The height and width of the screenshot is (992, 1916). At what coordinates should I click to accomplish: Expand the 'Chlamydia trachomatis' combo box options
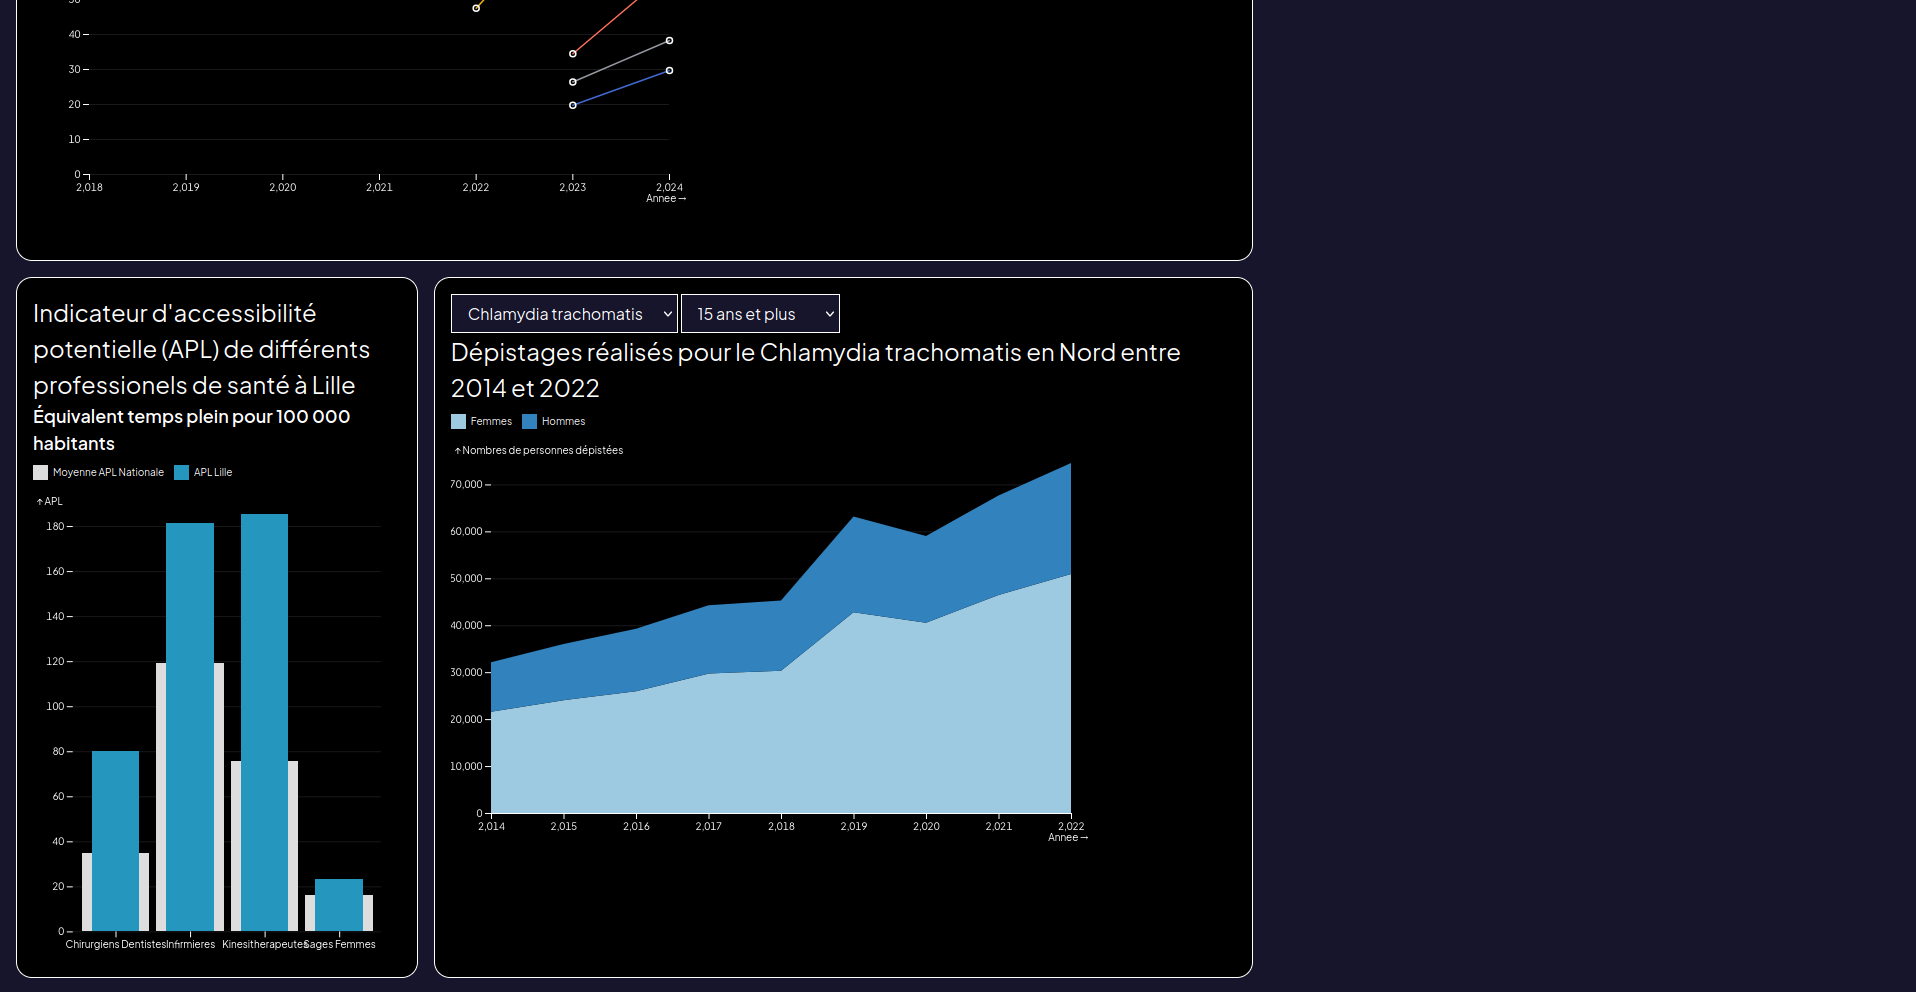point(563,313)
